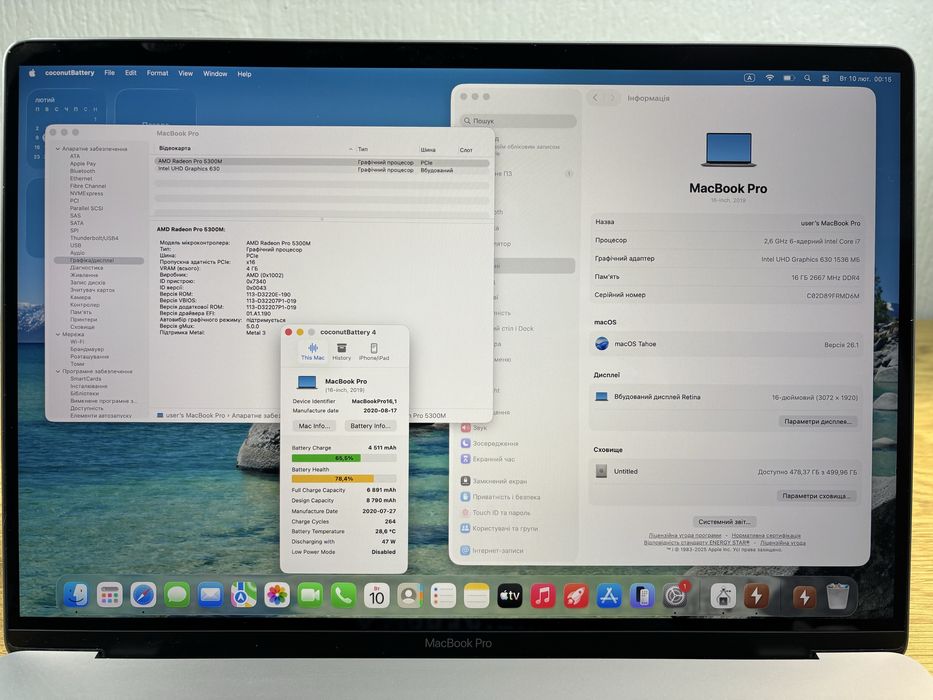The height and width of the screenshot is (700, 933).
Task: Open History tab in coconutBattery
Action: pyautogui.click(x=342, y=352)
